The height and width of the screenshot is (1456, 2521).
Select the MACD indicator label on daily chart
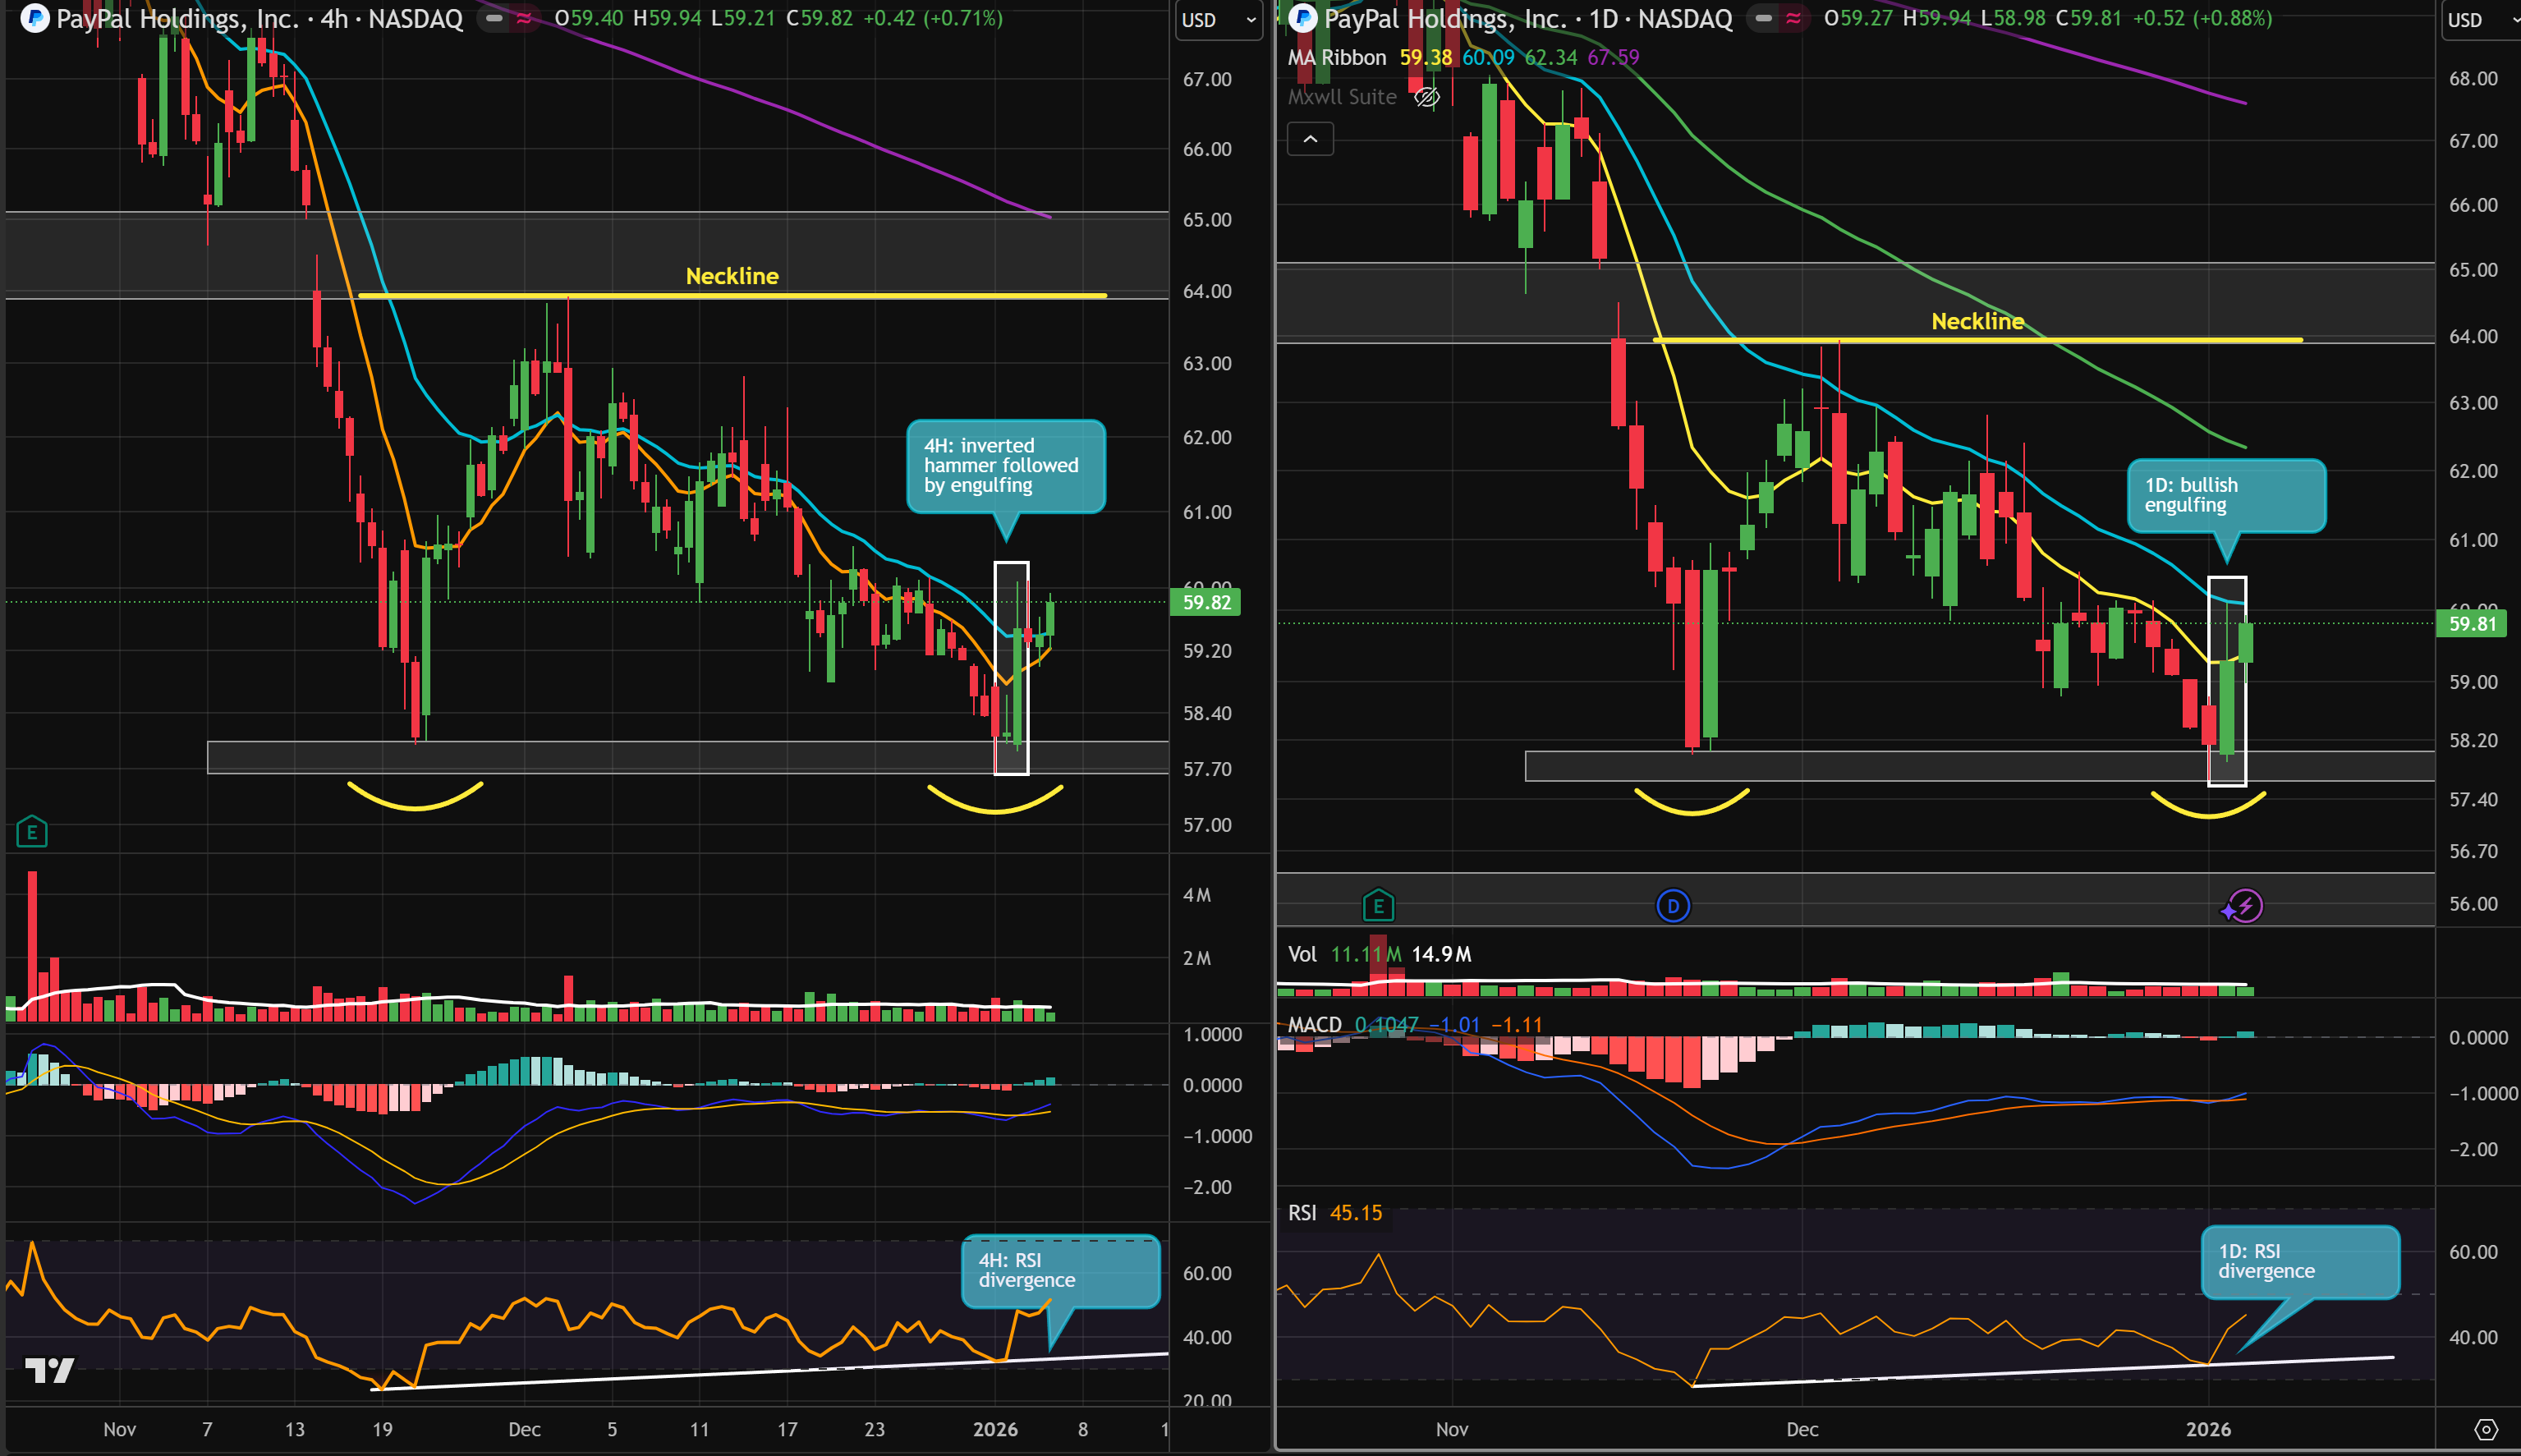[x=1314, y=1024]
